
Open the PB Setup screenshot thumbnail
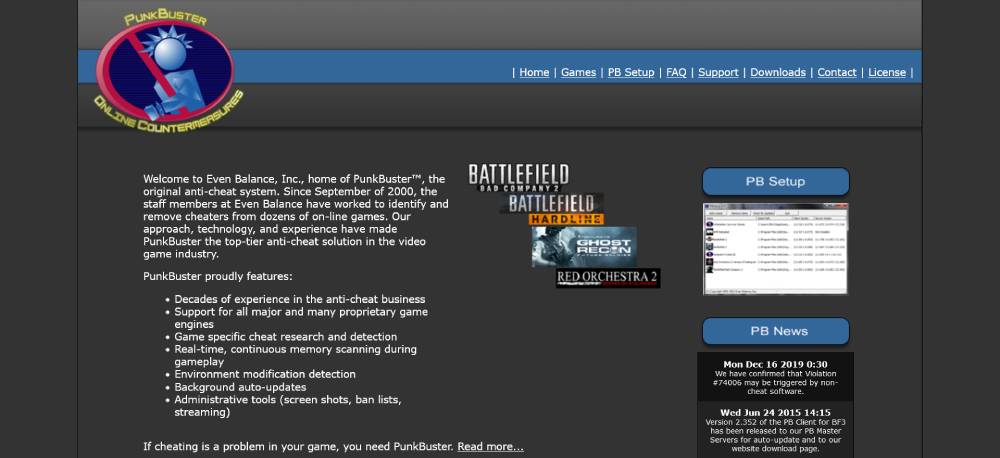(x=775, y=249)
